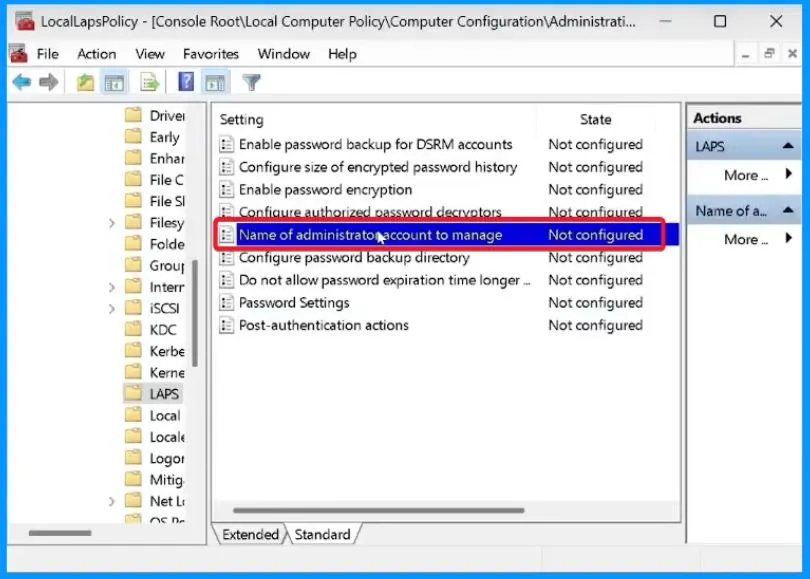The image size is (810, 579).
Task: Select the Mitig folder in tree
Action: click(x=166, y=479)
